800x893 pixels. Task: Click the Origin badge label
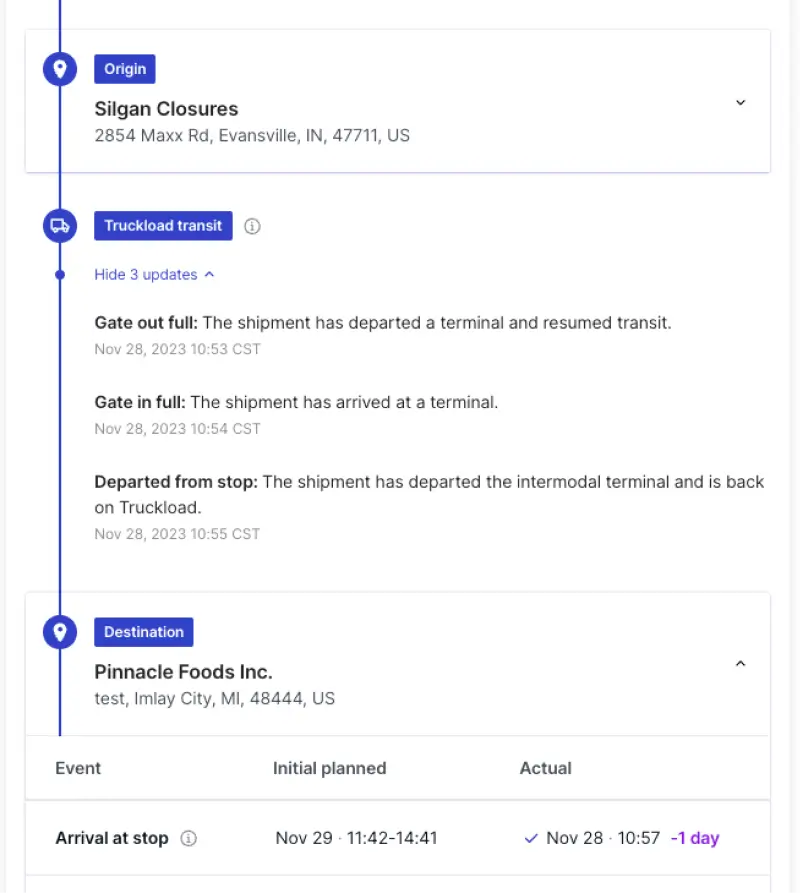[x=125, y=69]
